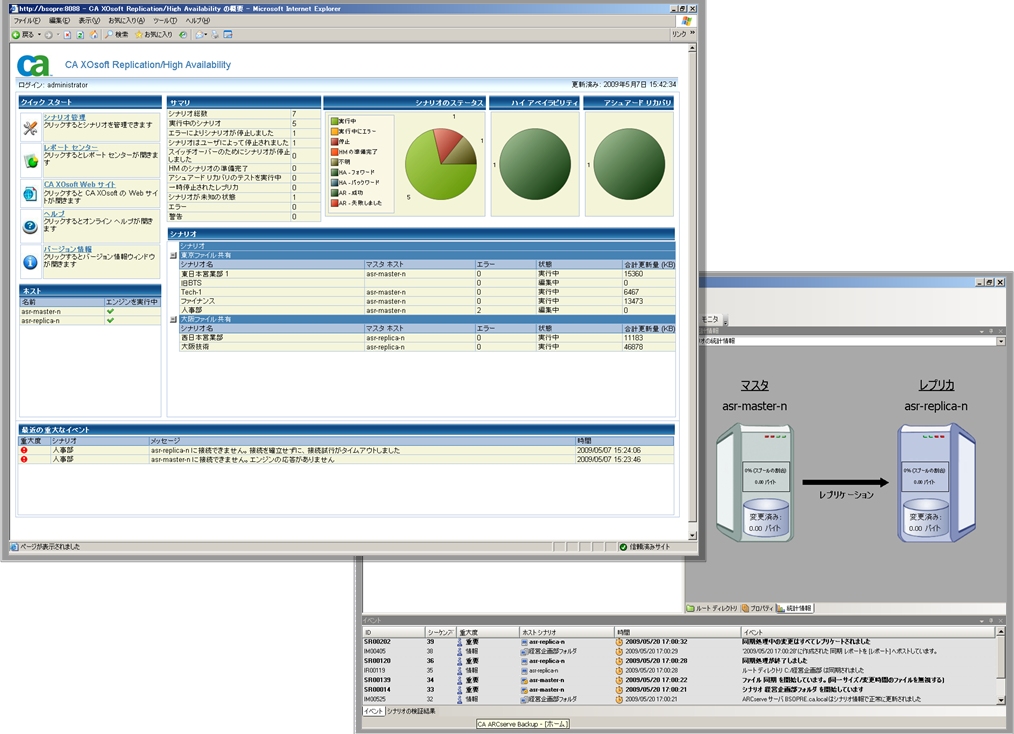Viewport: 1014px width, 734px height.
Task: Switch to the ルート ディレクトリ tab
Action: [x=712, y=609]
